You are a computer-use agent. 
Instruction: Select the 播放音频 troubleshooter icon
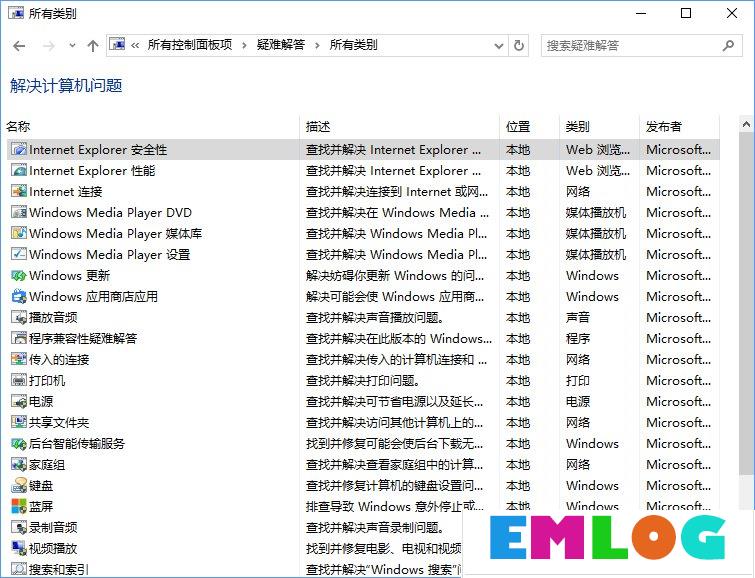(x=19, y=317)
